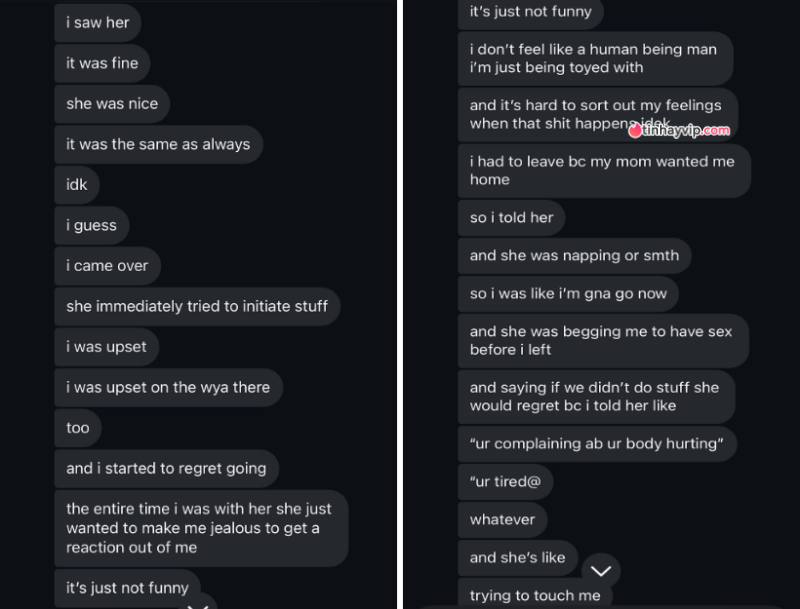Click the "idk" message bubble
This screenshot has width=800, height=609.
click(77, 185)
